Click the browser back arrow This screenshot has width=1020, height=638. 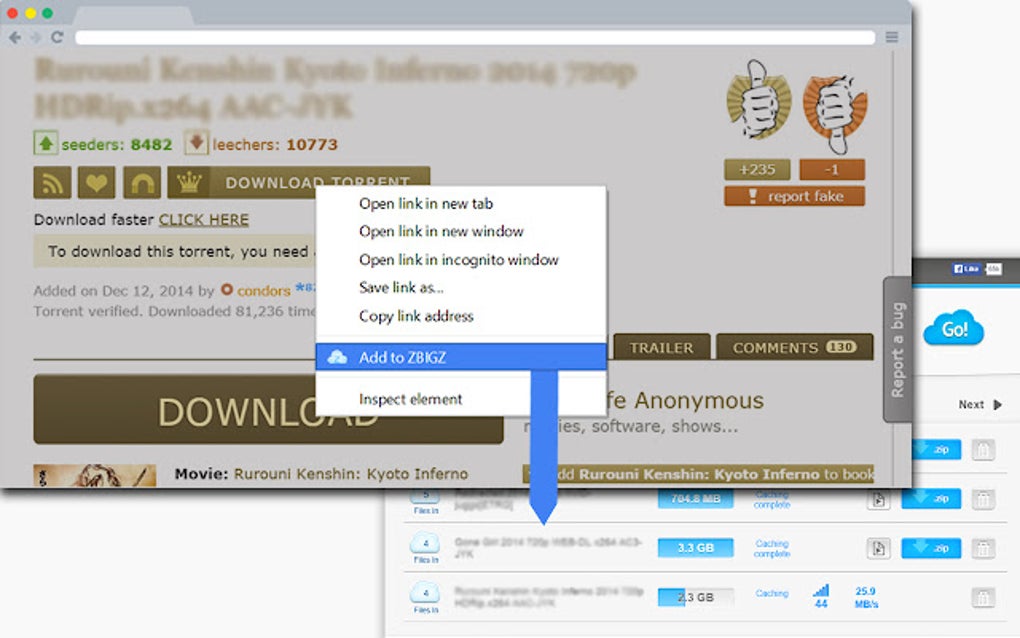(x=14, y=36)
